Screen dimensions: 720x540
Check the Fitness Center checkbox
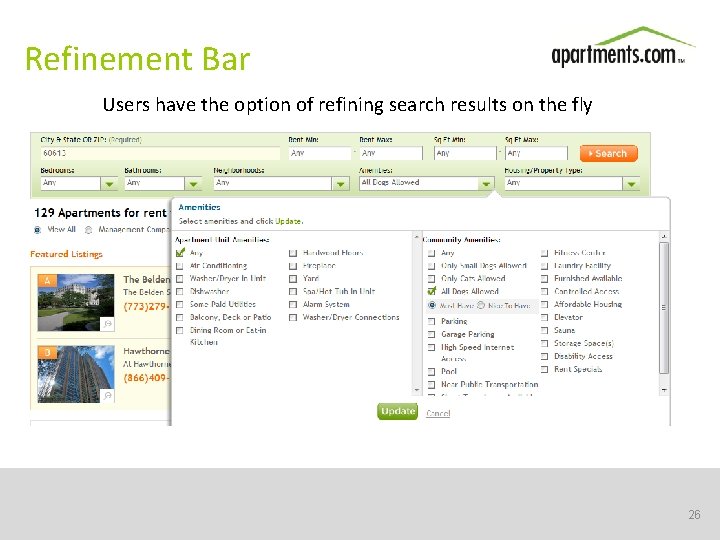point(545,253)
